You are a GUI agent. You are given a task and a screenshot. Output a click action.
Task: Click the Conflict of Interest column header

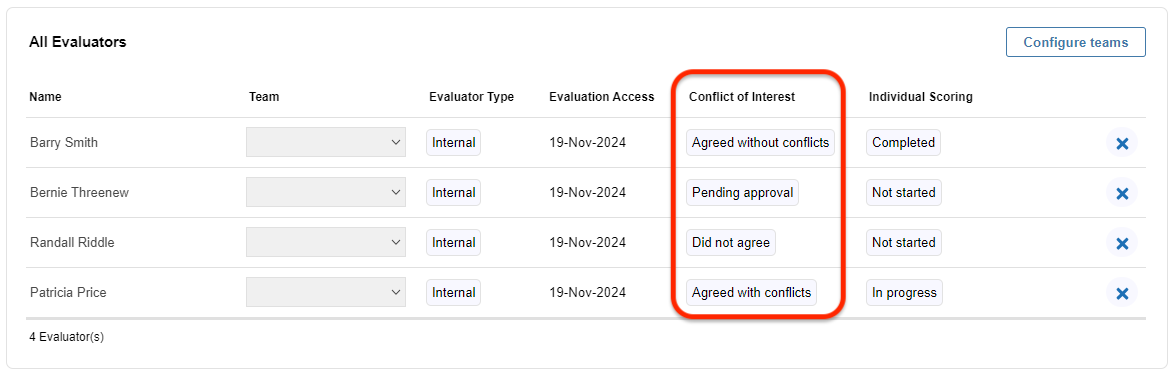pos(741,96)
